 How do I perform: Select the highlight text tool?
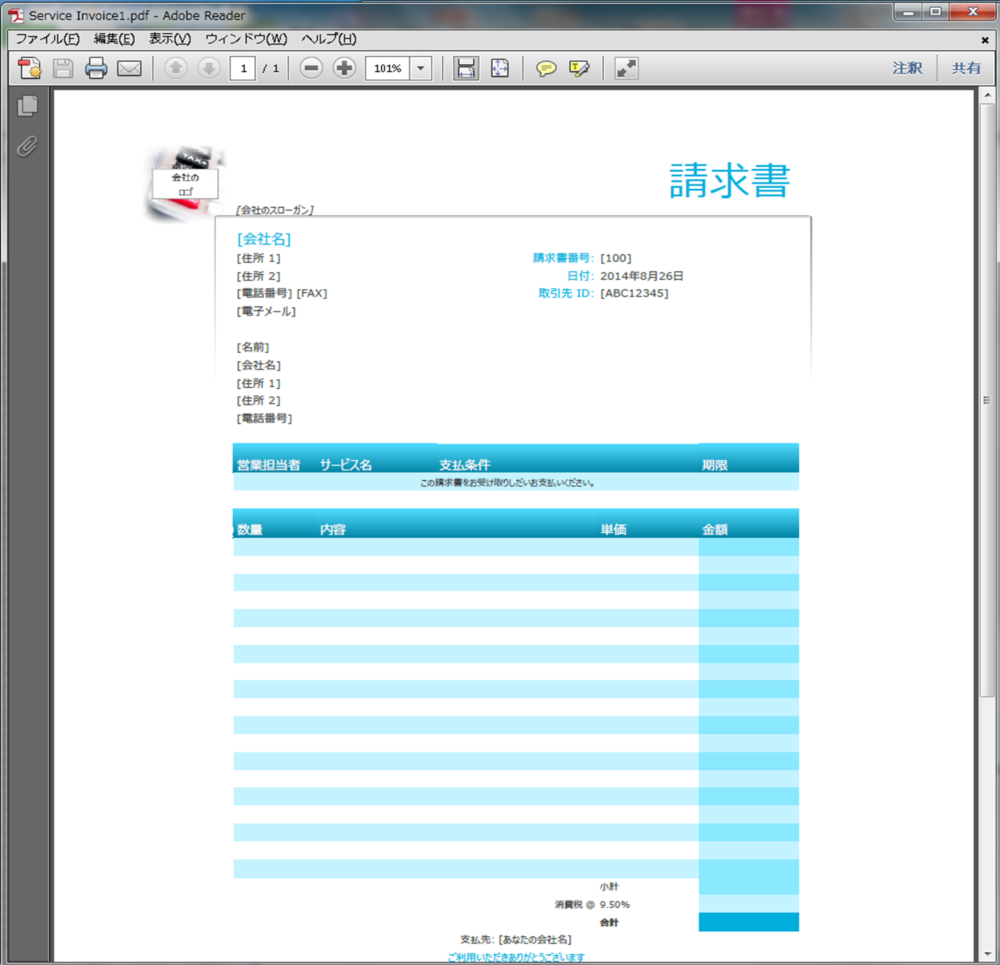[579, 68]
